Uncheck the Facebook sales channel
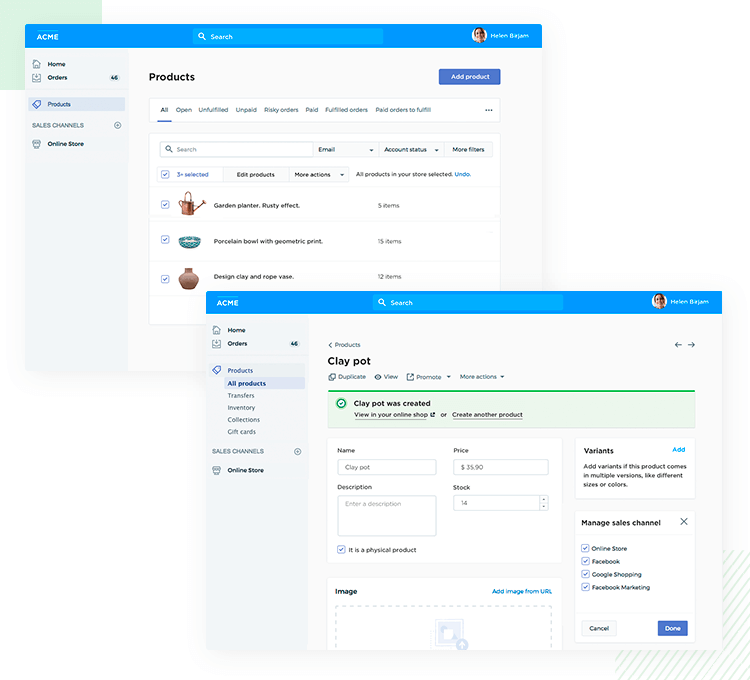This screenshot has height=680, width=750. (585, 561)
